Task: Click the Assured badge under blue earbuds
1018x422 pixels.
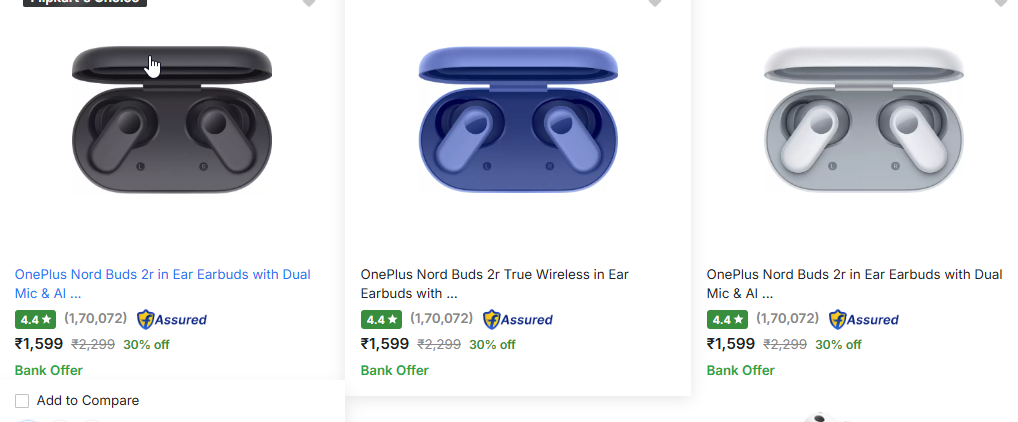Action: [x=517, y=319]
